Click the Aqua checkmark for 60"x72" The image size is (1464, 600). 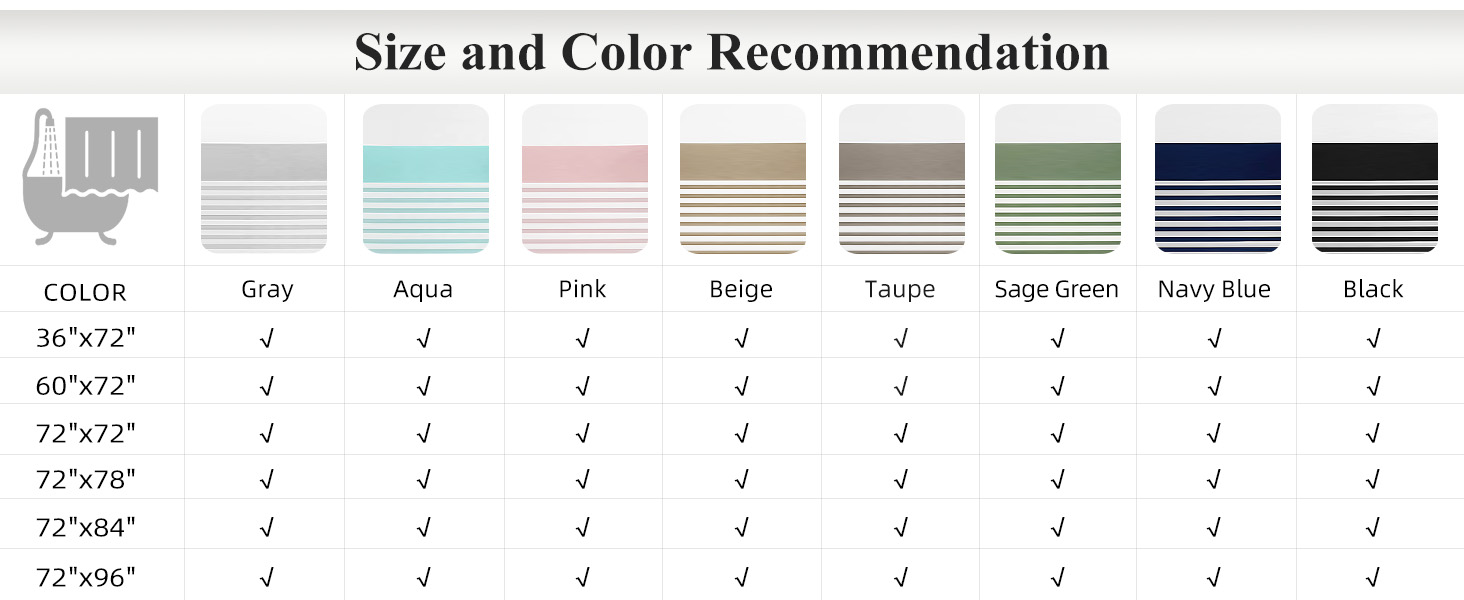click(x=424, y=385)
